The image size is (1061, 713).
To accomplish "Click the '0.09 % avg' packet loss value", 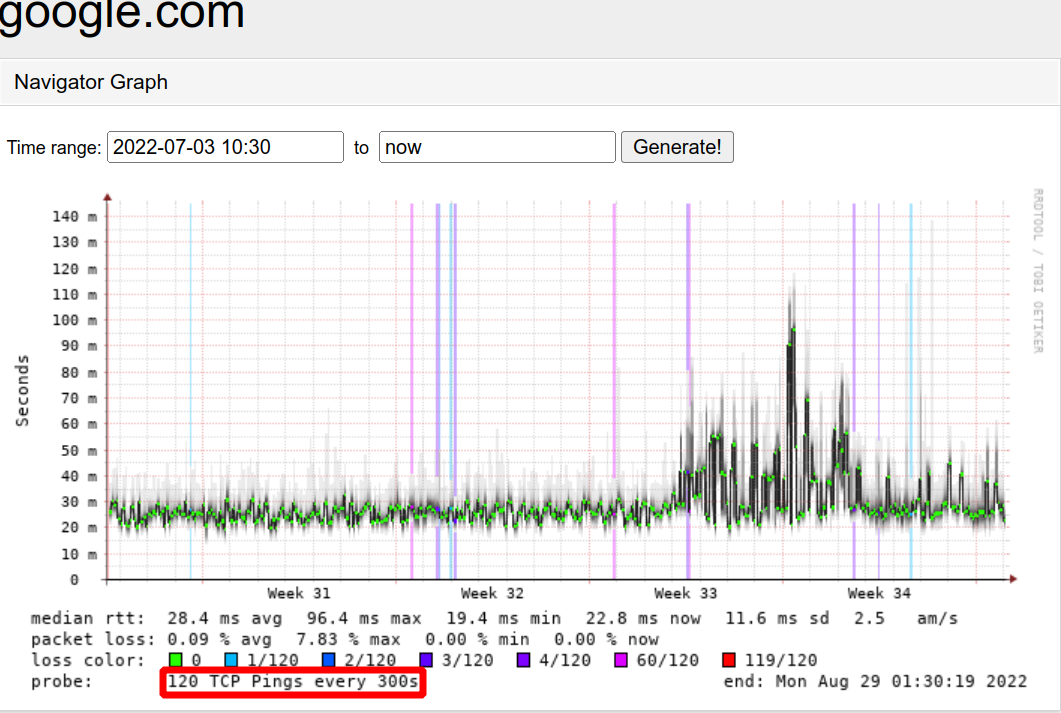I will coord(219,639).
